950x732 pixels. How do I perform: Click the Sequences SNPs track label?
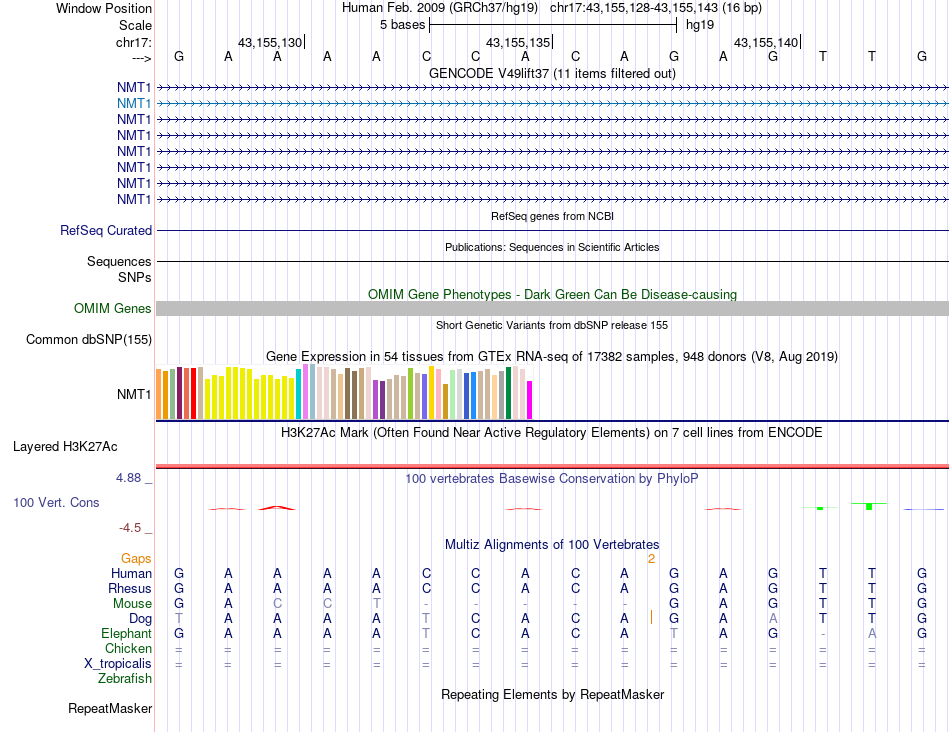coord(119,269)
